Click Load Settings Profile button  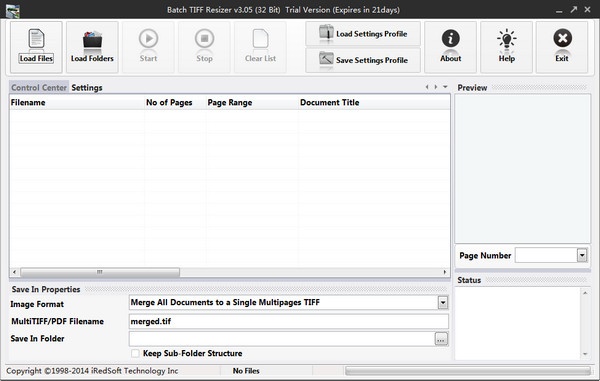[363, 34]
